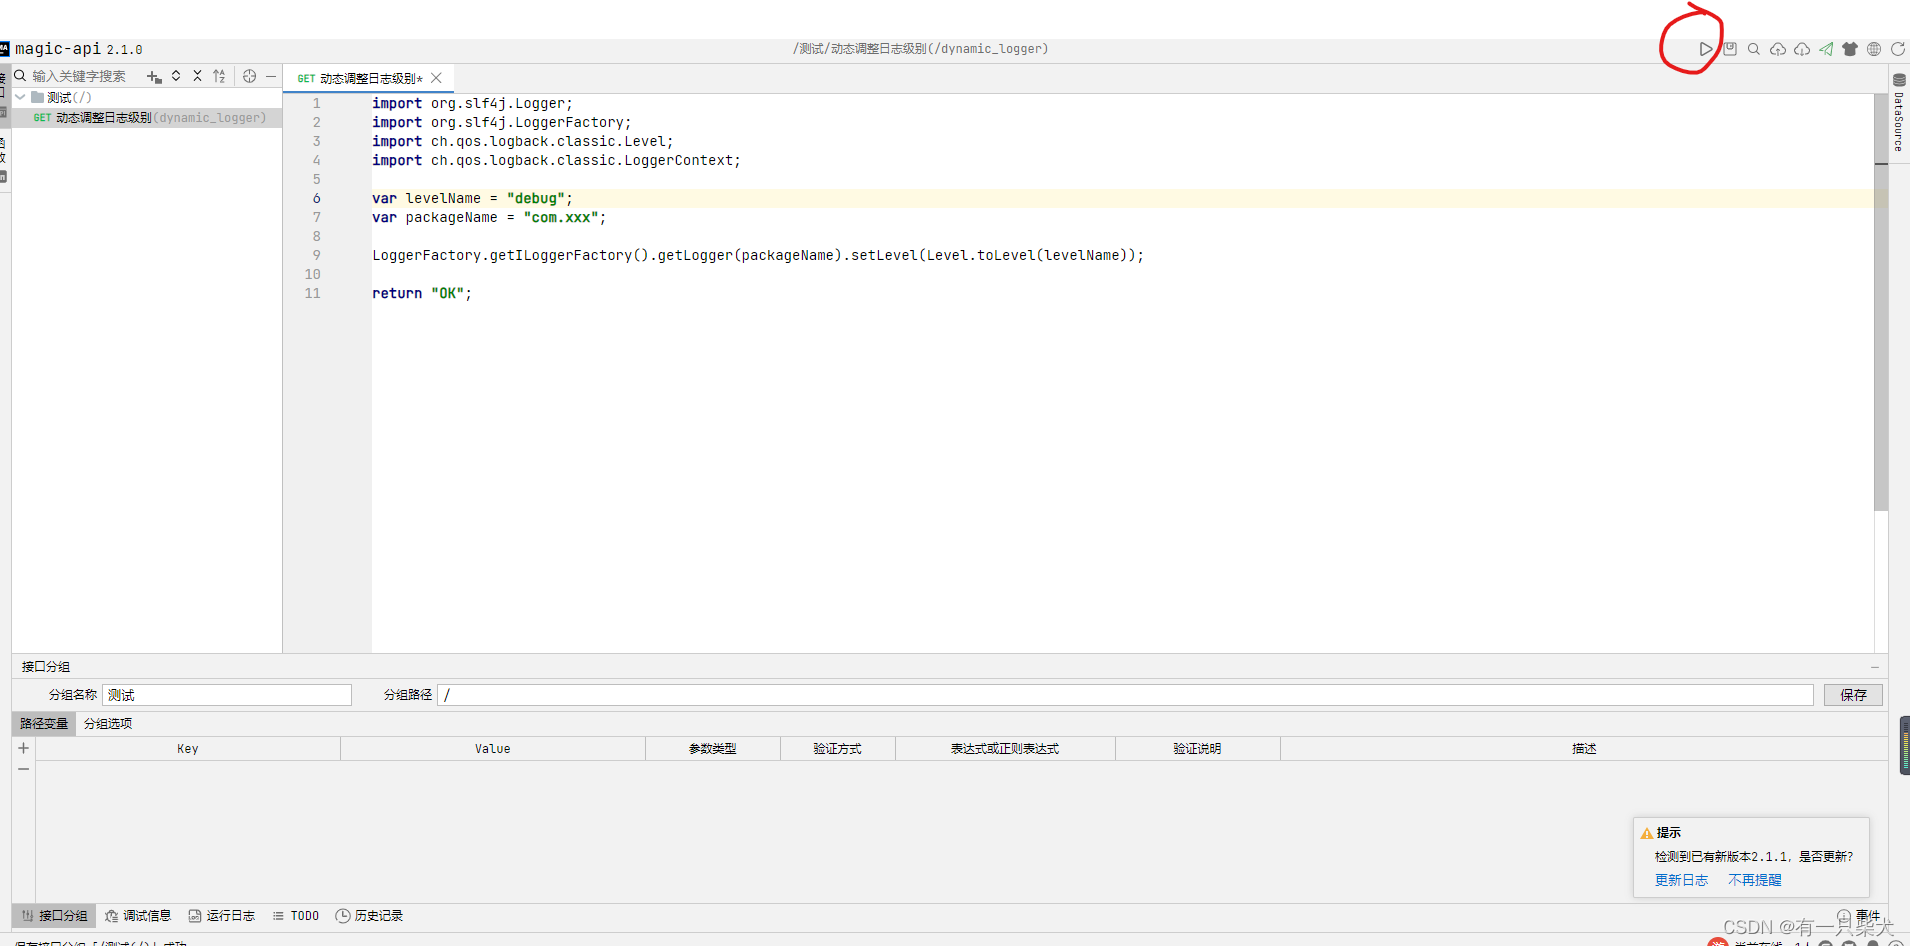Click the LoggerFactory.getILoggerFactory code line
Image resolution: width=1910 pixels, height=946 pixels.
[x=758, y=256]
